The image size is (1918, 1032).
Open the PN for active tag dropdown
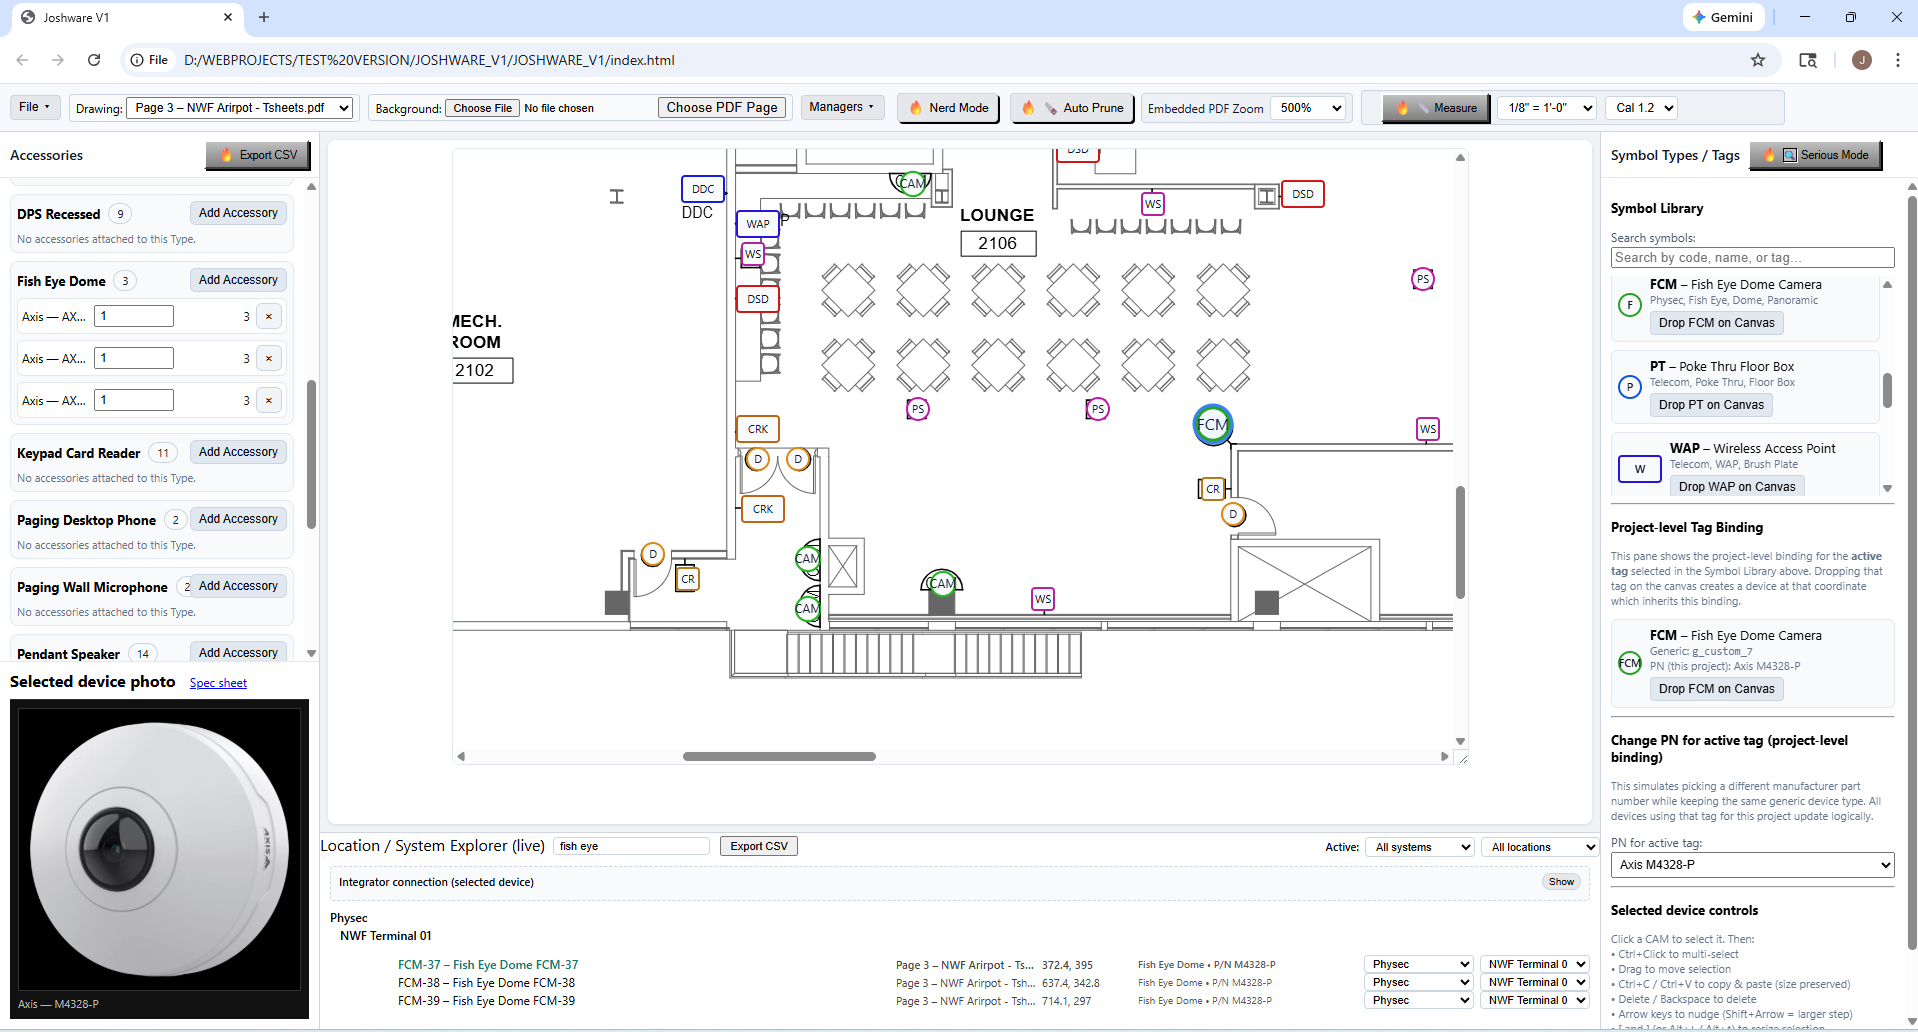tap(1751, 864)
